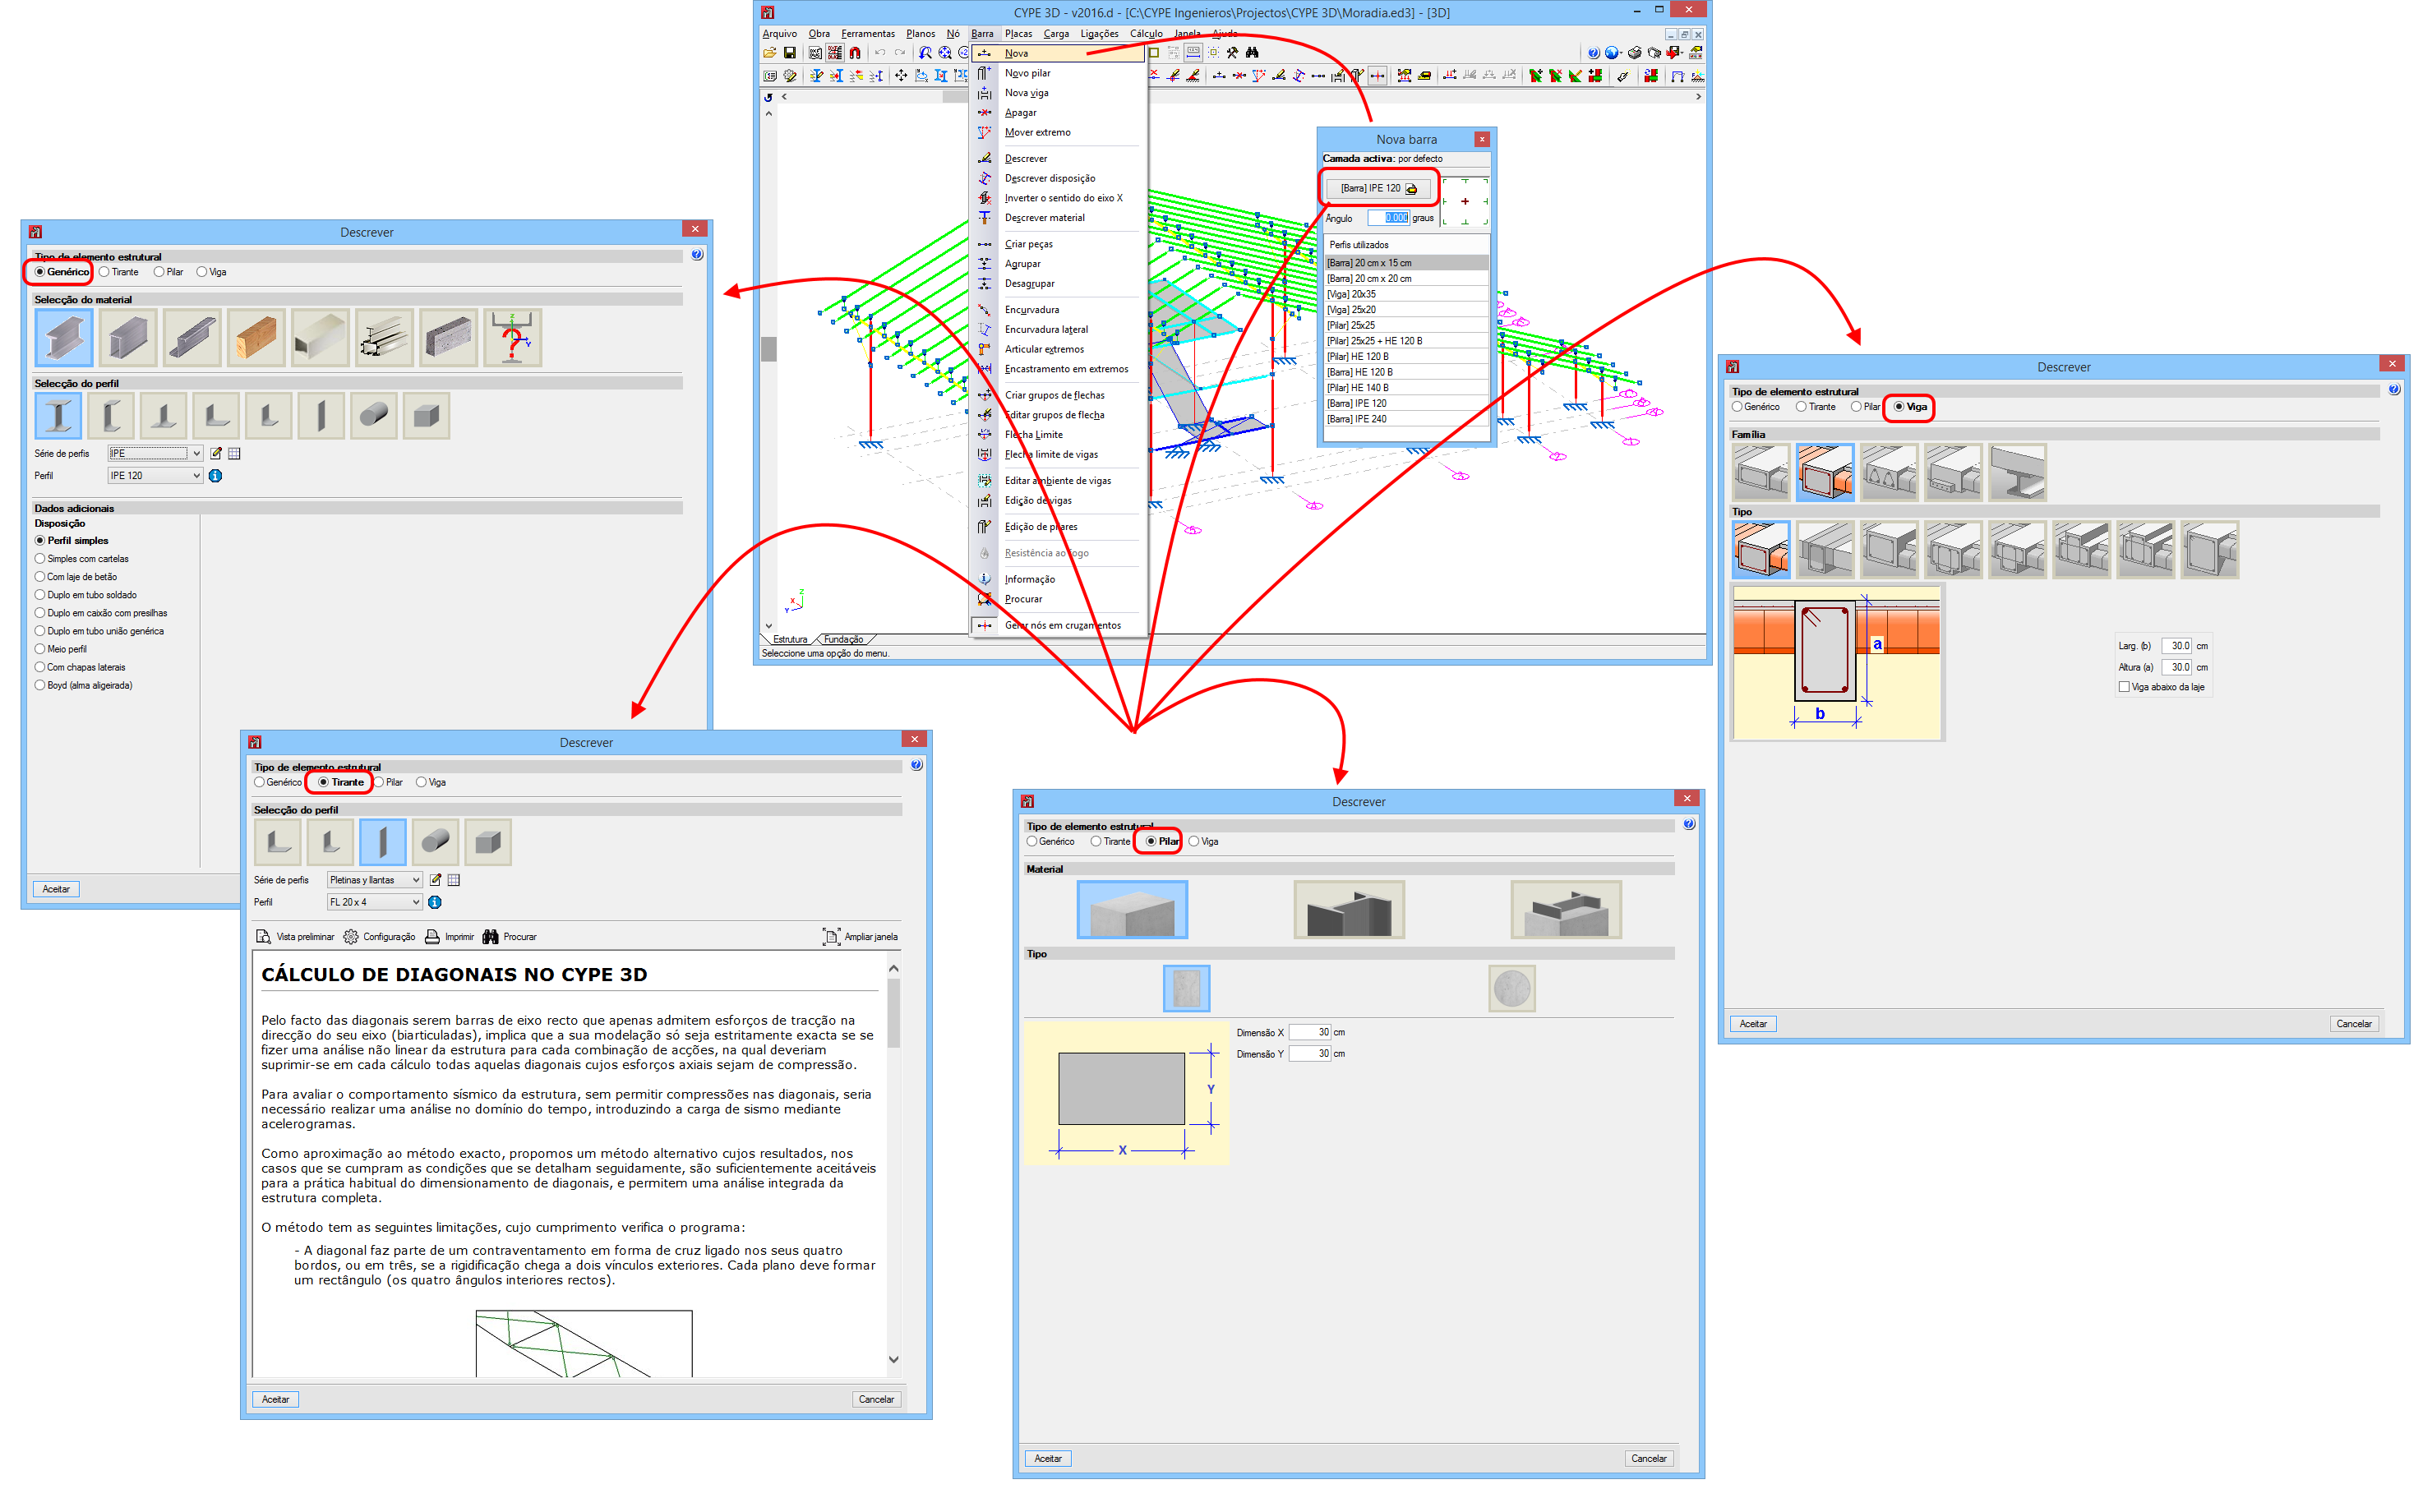The image size is (2432, 1512).
Task: Select the rolled steel I-beam material icon
Action: tap(64, 338)
